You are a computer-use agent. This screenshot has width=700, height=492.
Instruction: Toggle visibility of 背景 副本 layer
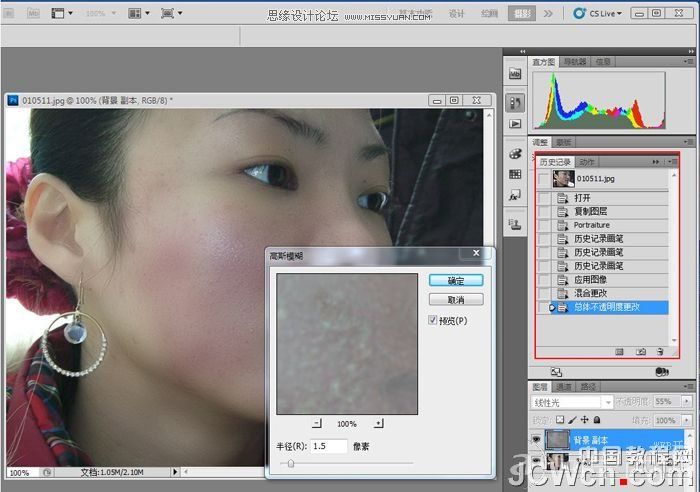pyautogui.click(x=536, y=439)
